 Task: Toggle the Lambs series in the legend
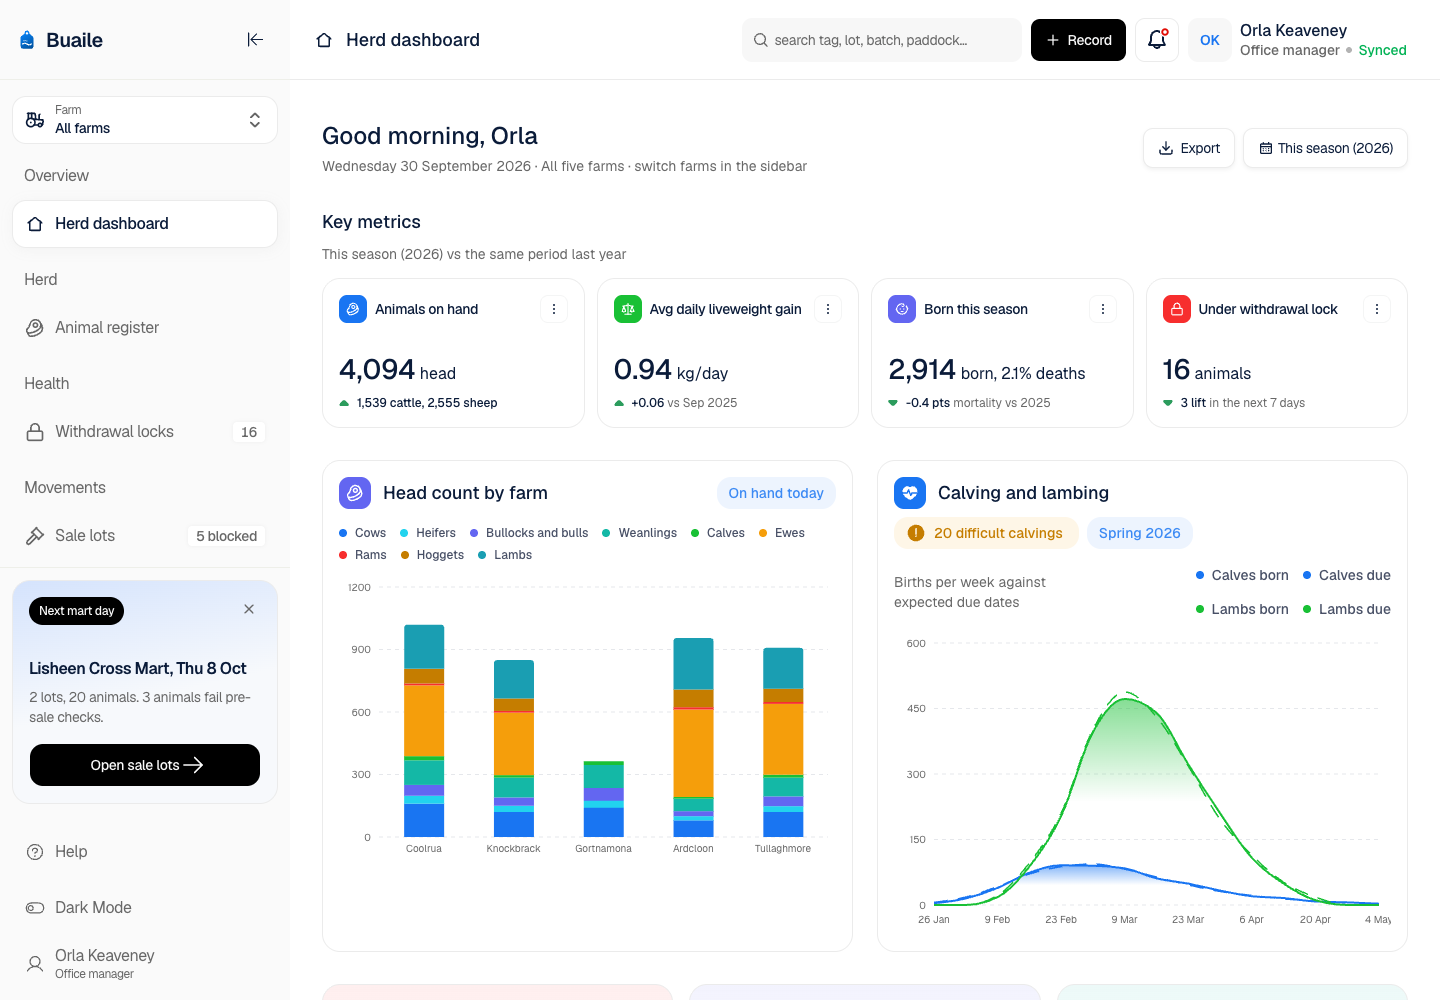tap(505, 555)
